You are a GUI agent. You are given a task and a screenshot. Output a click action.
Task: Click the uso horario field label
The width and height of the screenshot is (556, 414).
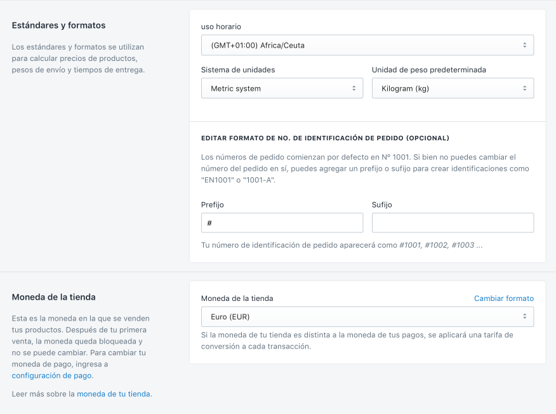point(221,27)
